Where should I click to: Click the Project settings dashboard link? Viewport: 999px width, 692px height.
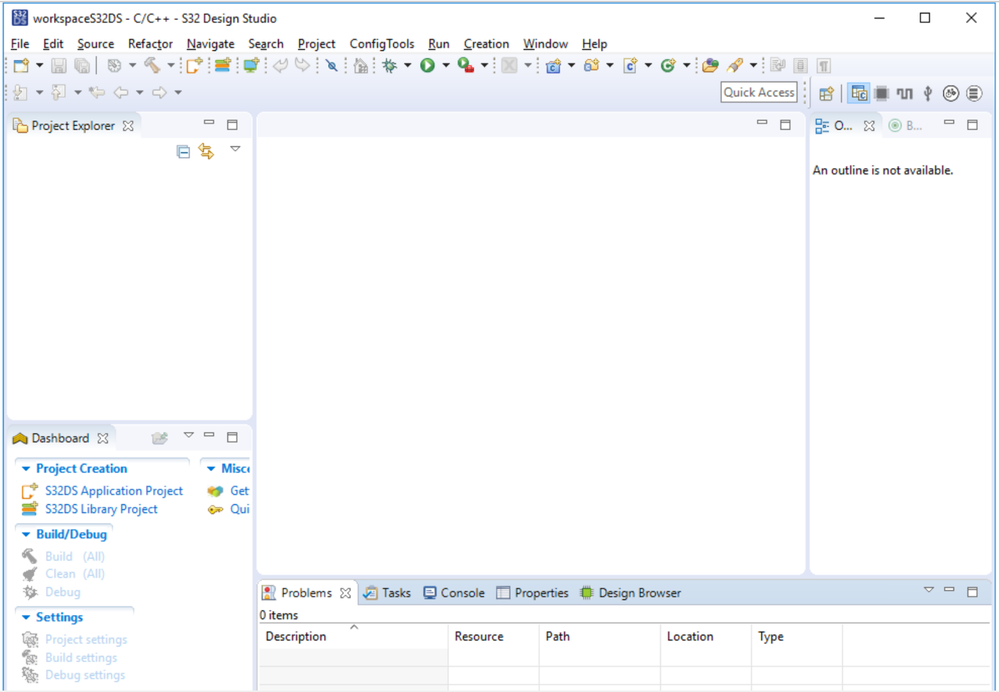(x=85, y=639)
